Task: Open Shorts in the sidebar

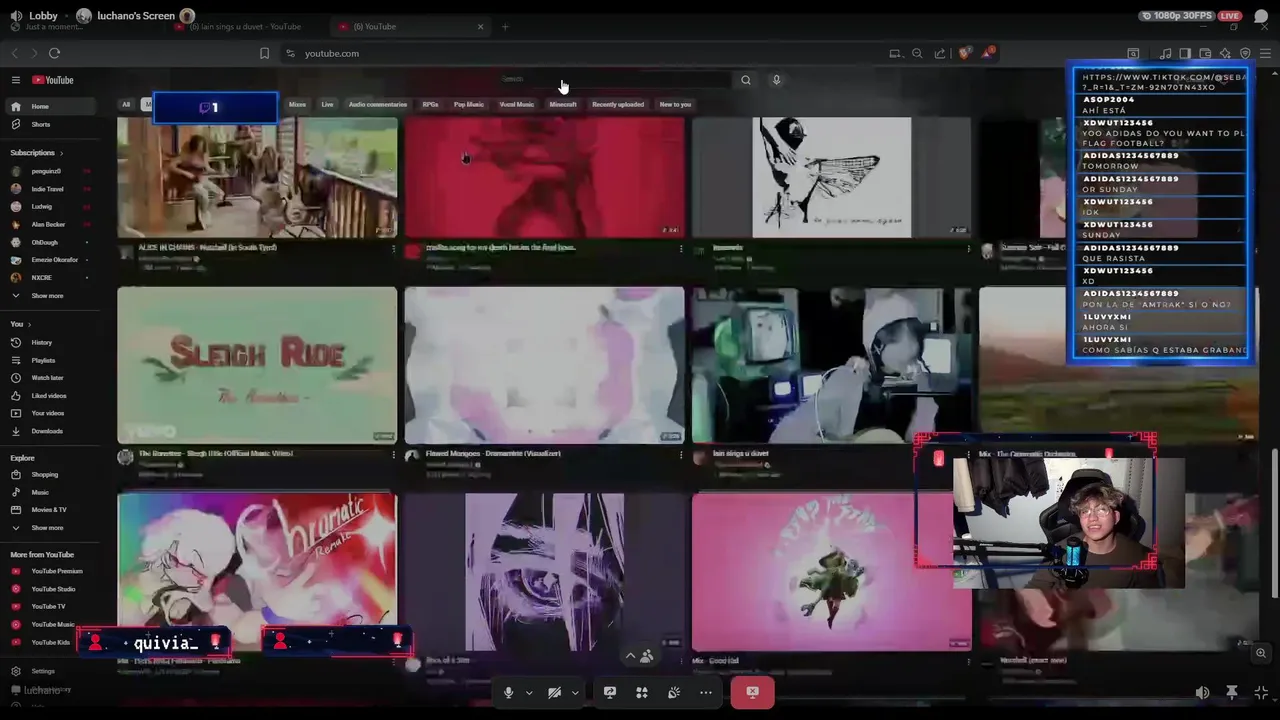Action: 50,124
